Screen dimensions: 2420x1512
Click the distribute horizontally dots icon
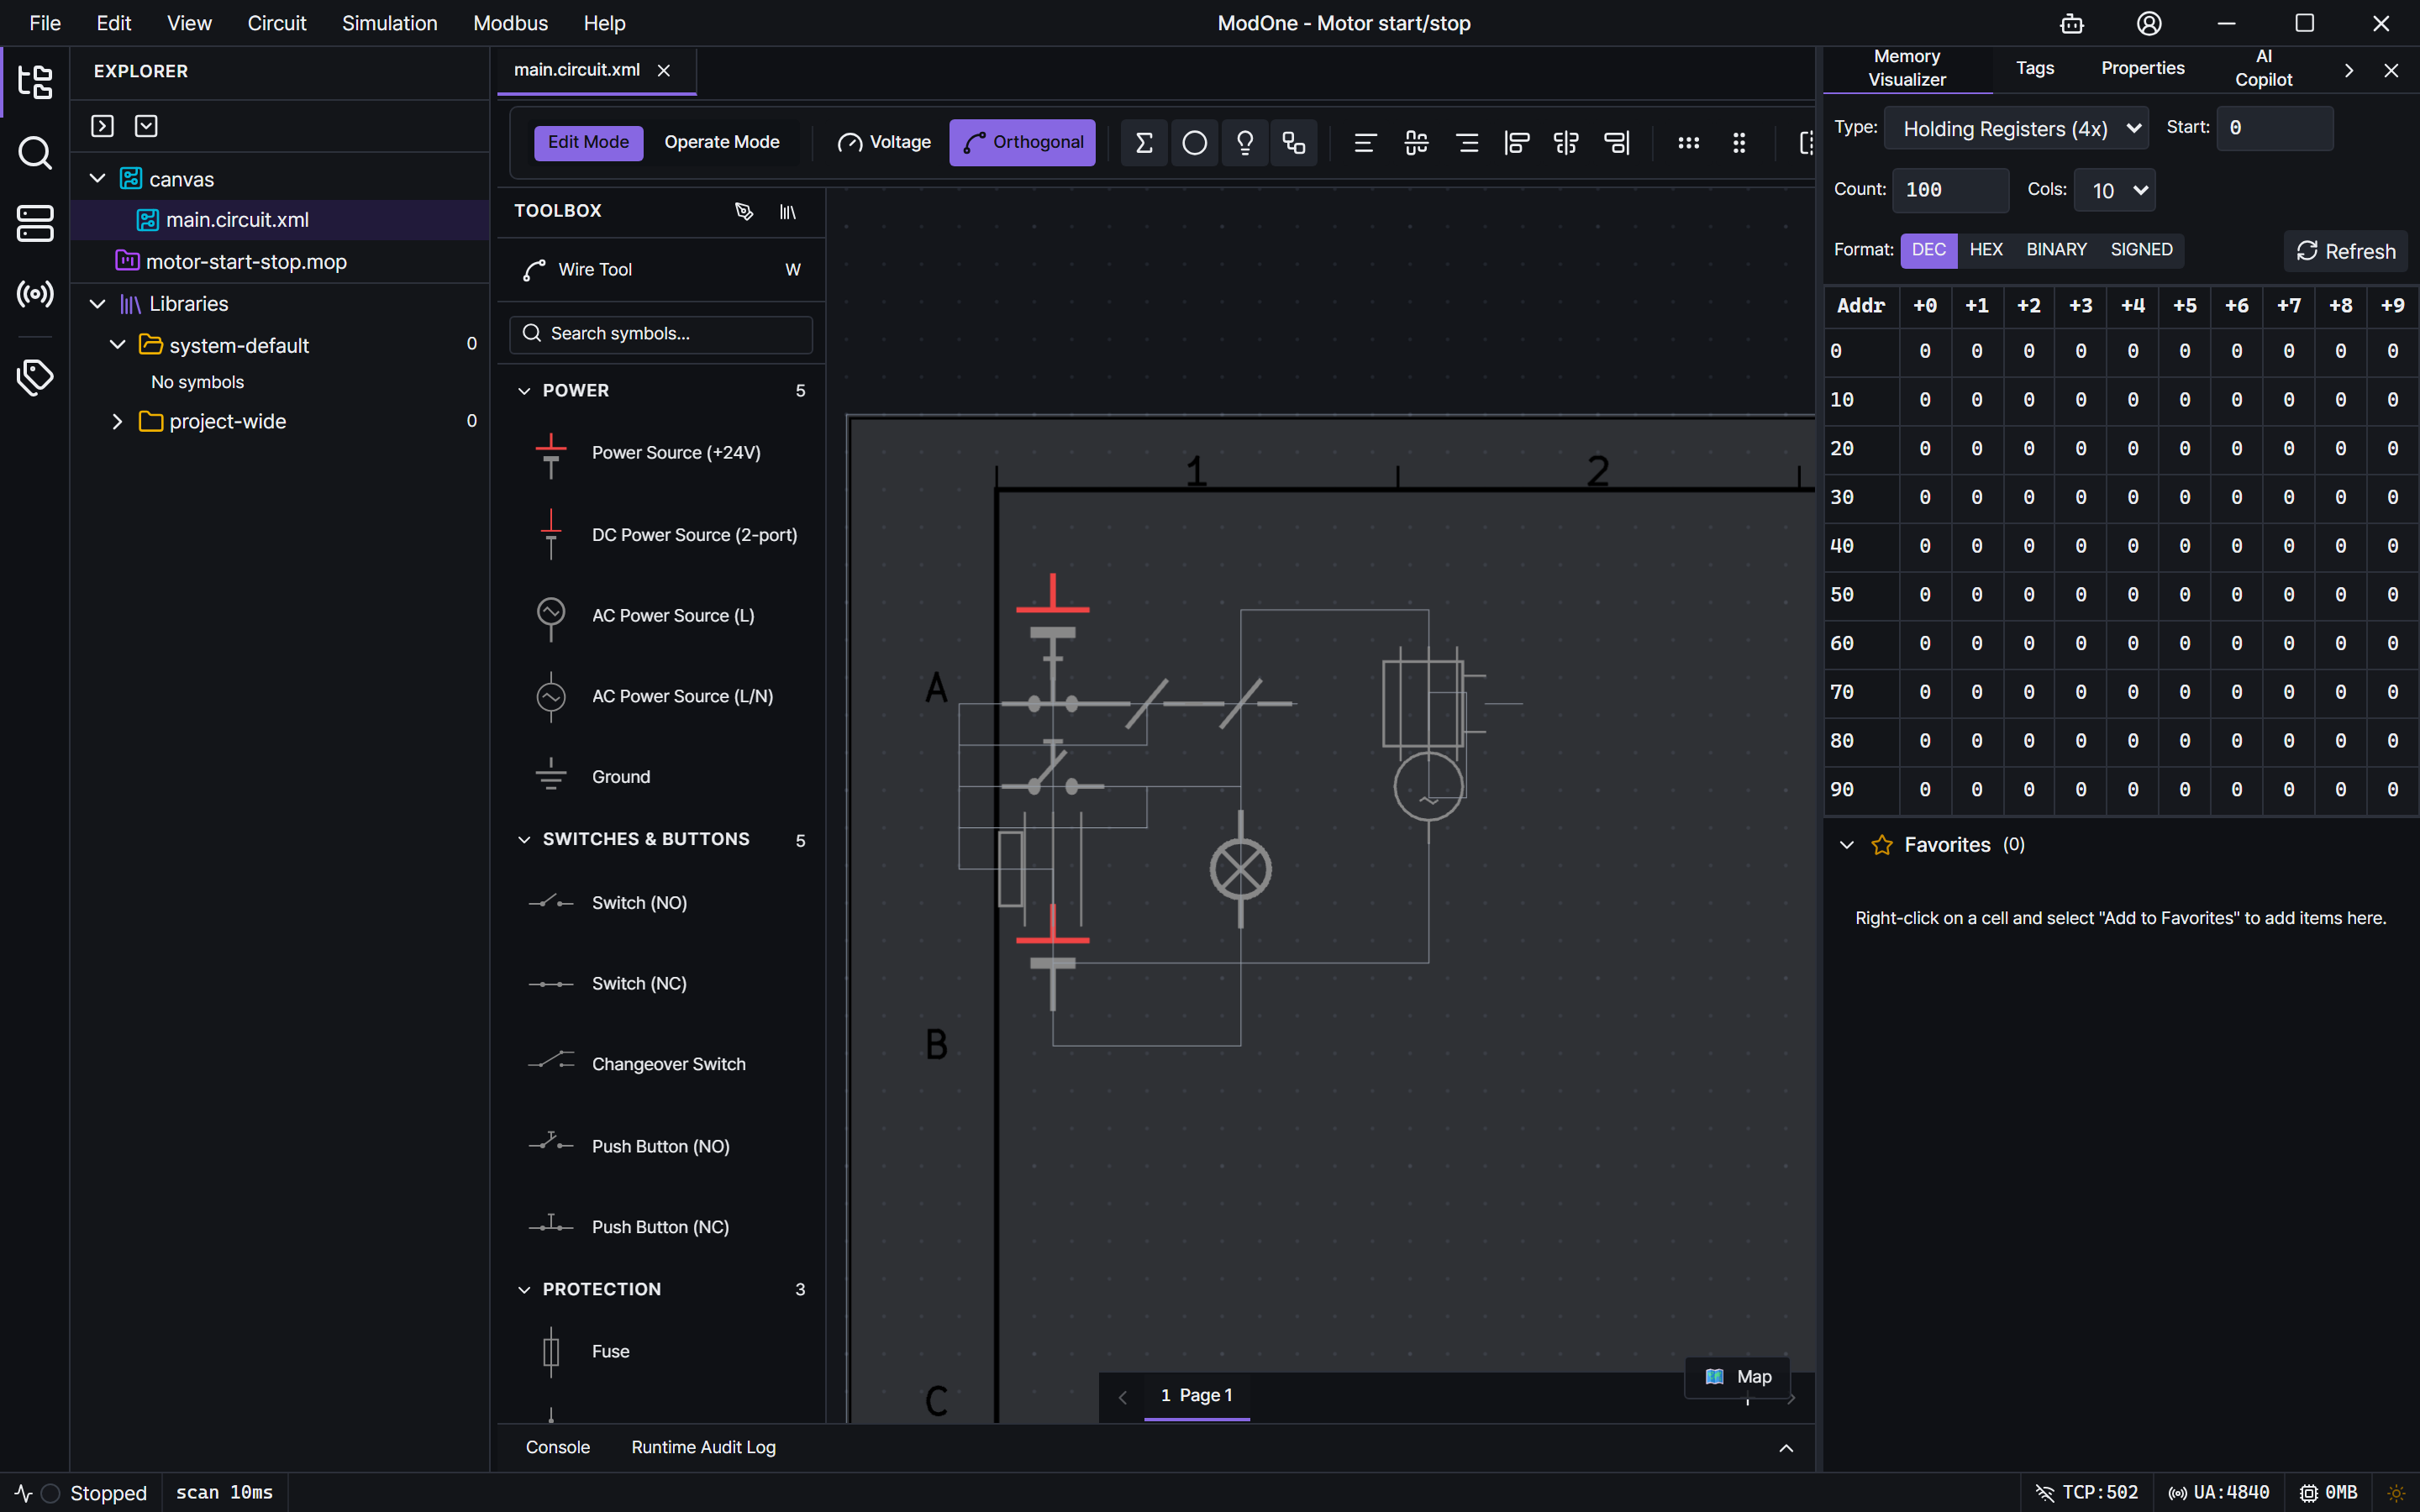click(1689, 143)
